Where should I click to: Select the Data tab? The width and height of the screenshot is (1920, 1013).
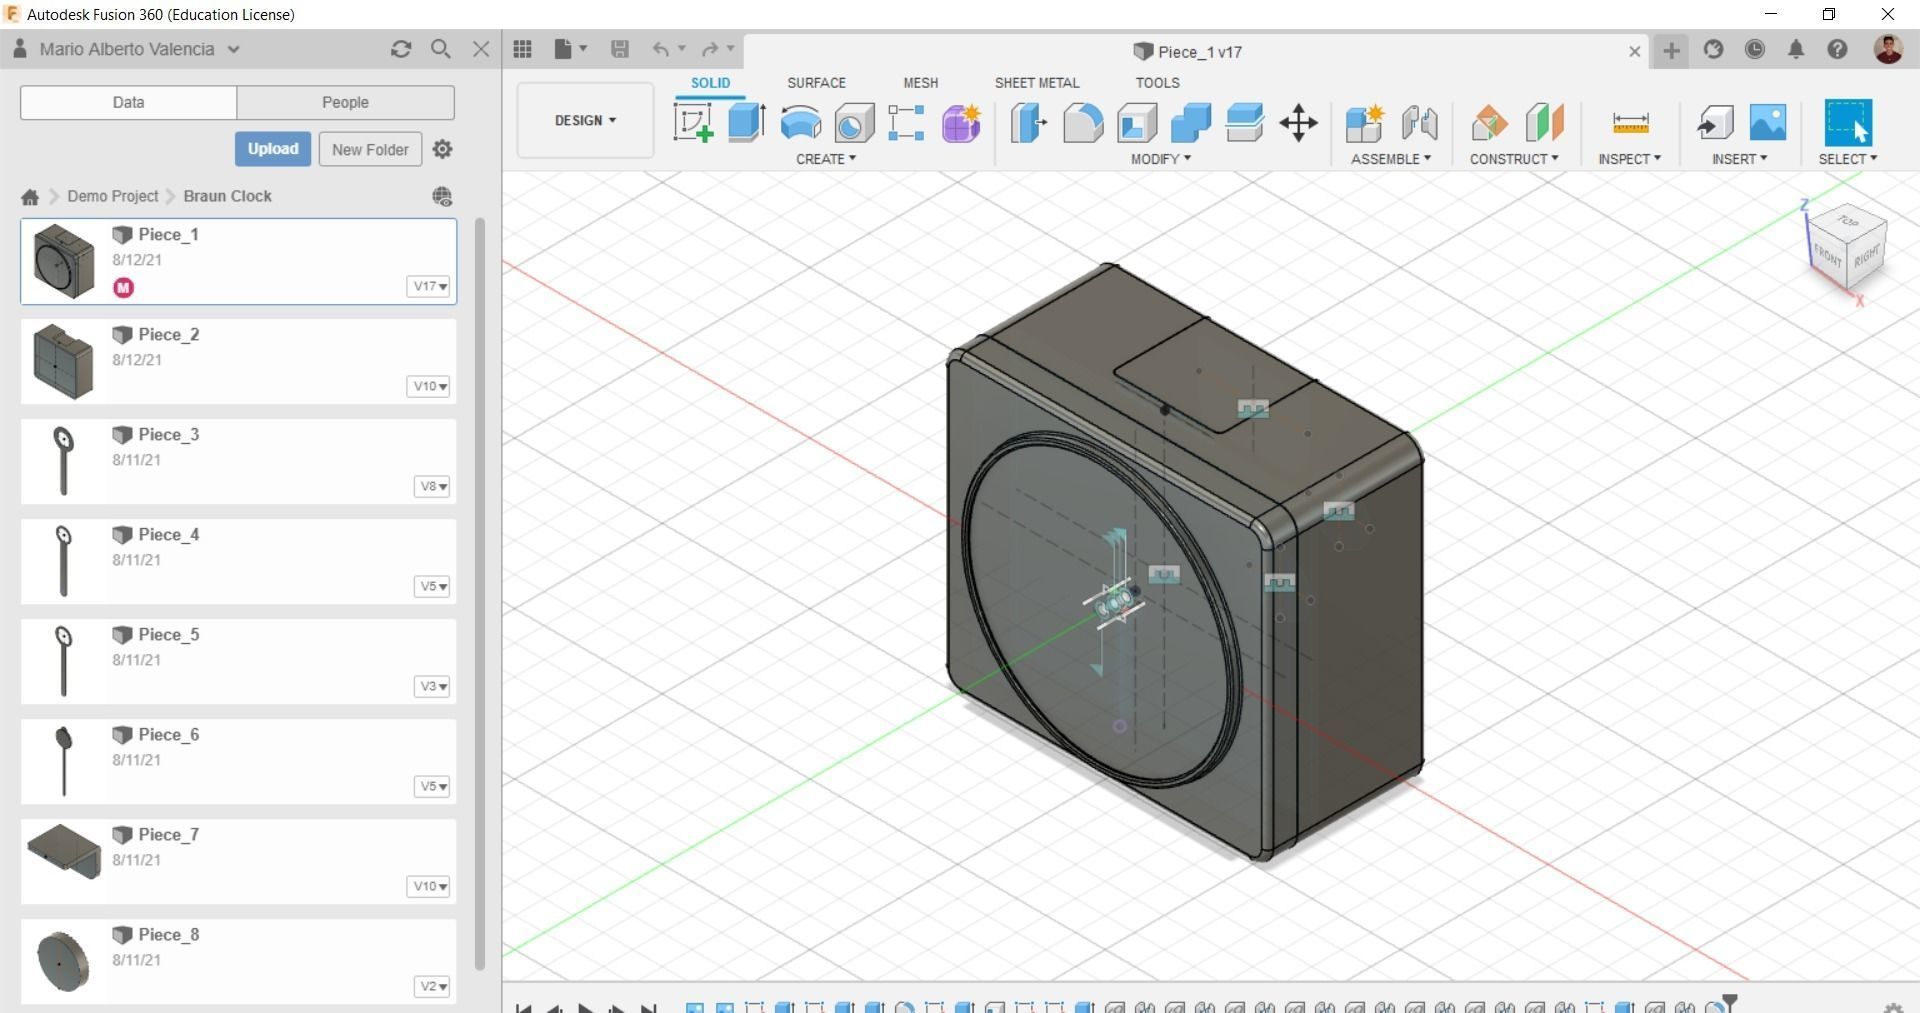(128, 102)
